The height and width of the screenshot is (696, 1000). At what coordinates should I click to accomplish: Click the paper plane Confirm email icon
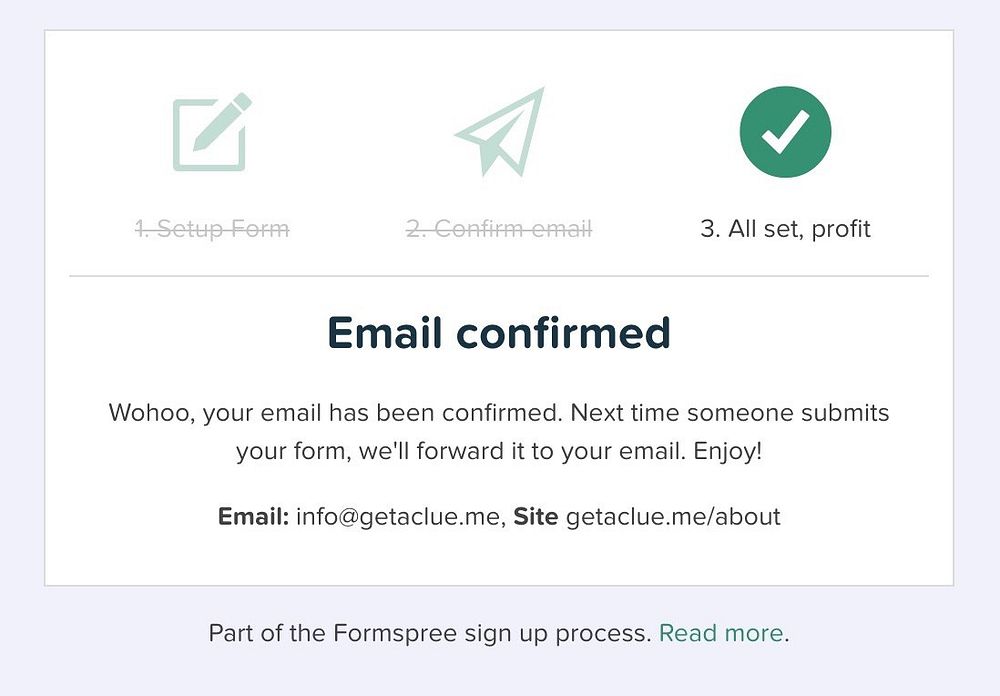(500, 132)
